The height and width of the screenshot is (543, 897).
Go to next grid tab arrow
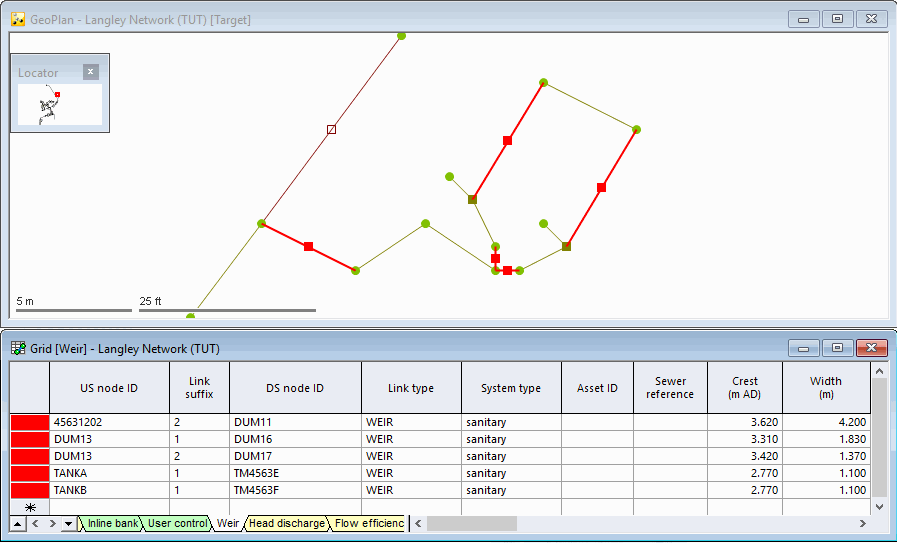pos(52,524)
